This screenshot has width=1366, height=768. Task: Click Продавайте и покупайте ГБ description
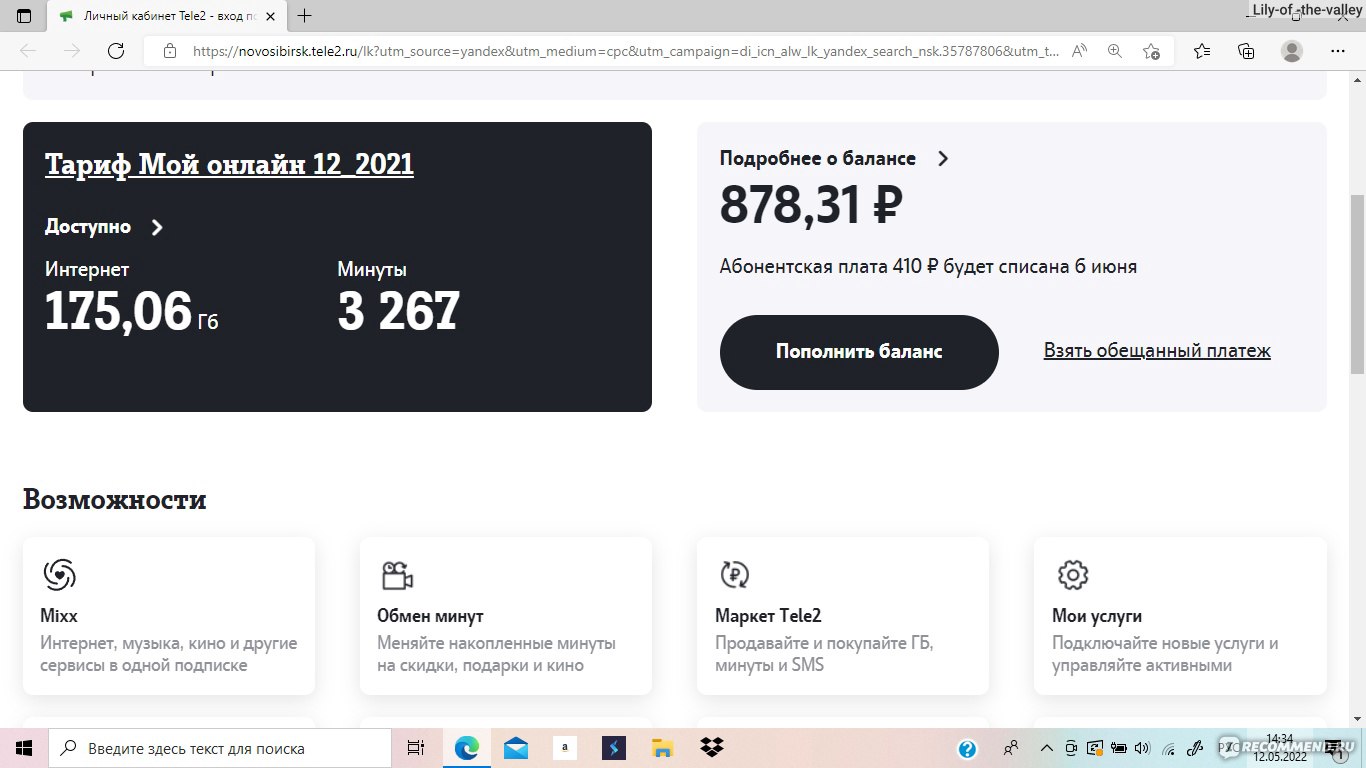coord(824,654)
